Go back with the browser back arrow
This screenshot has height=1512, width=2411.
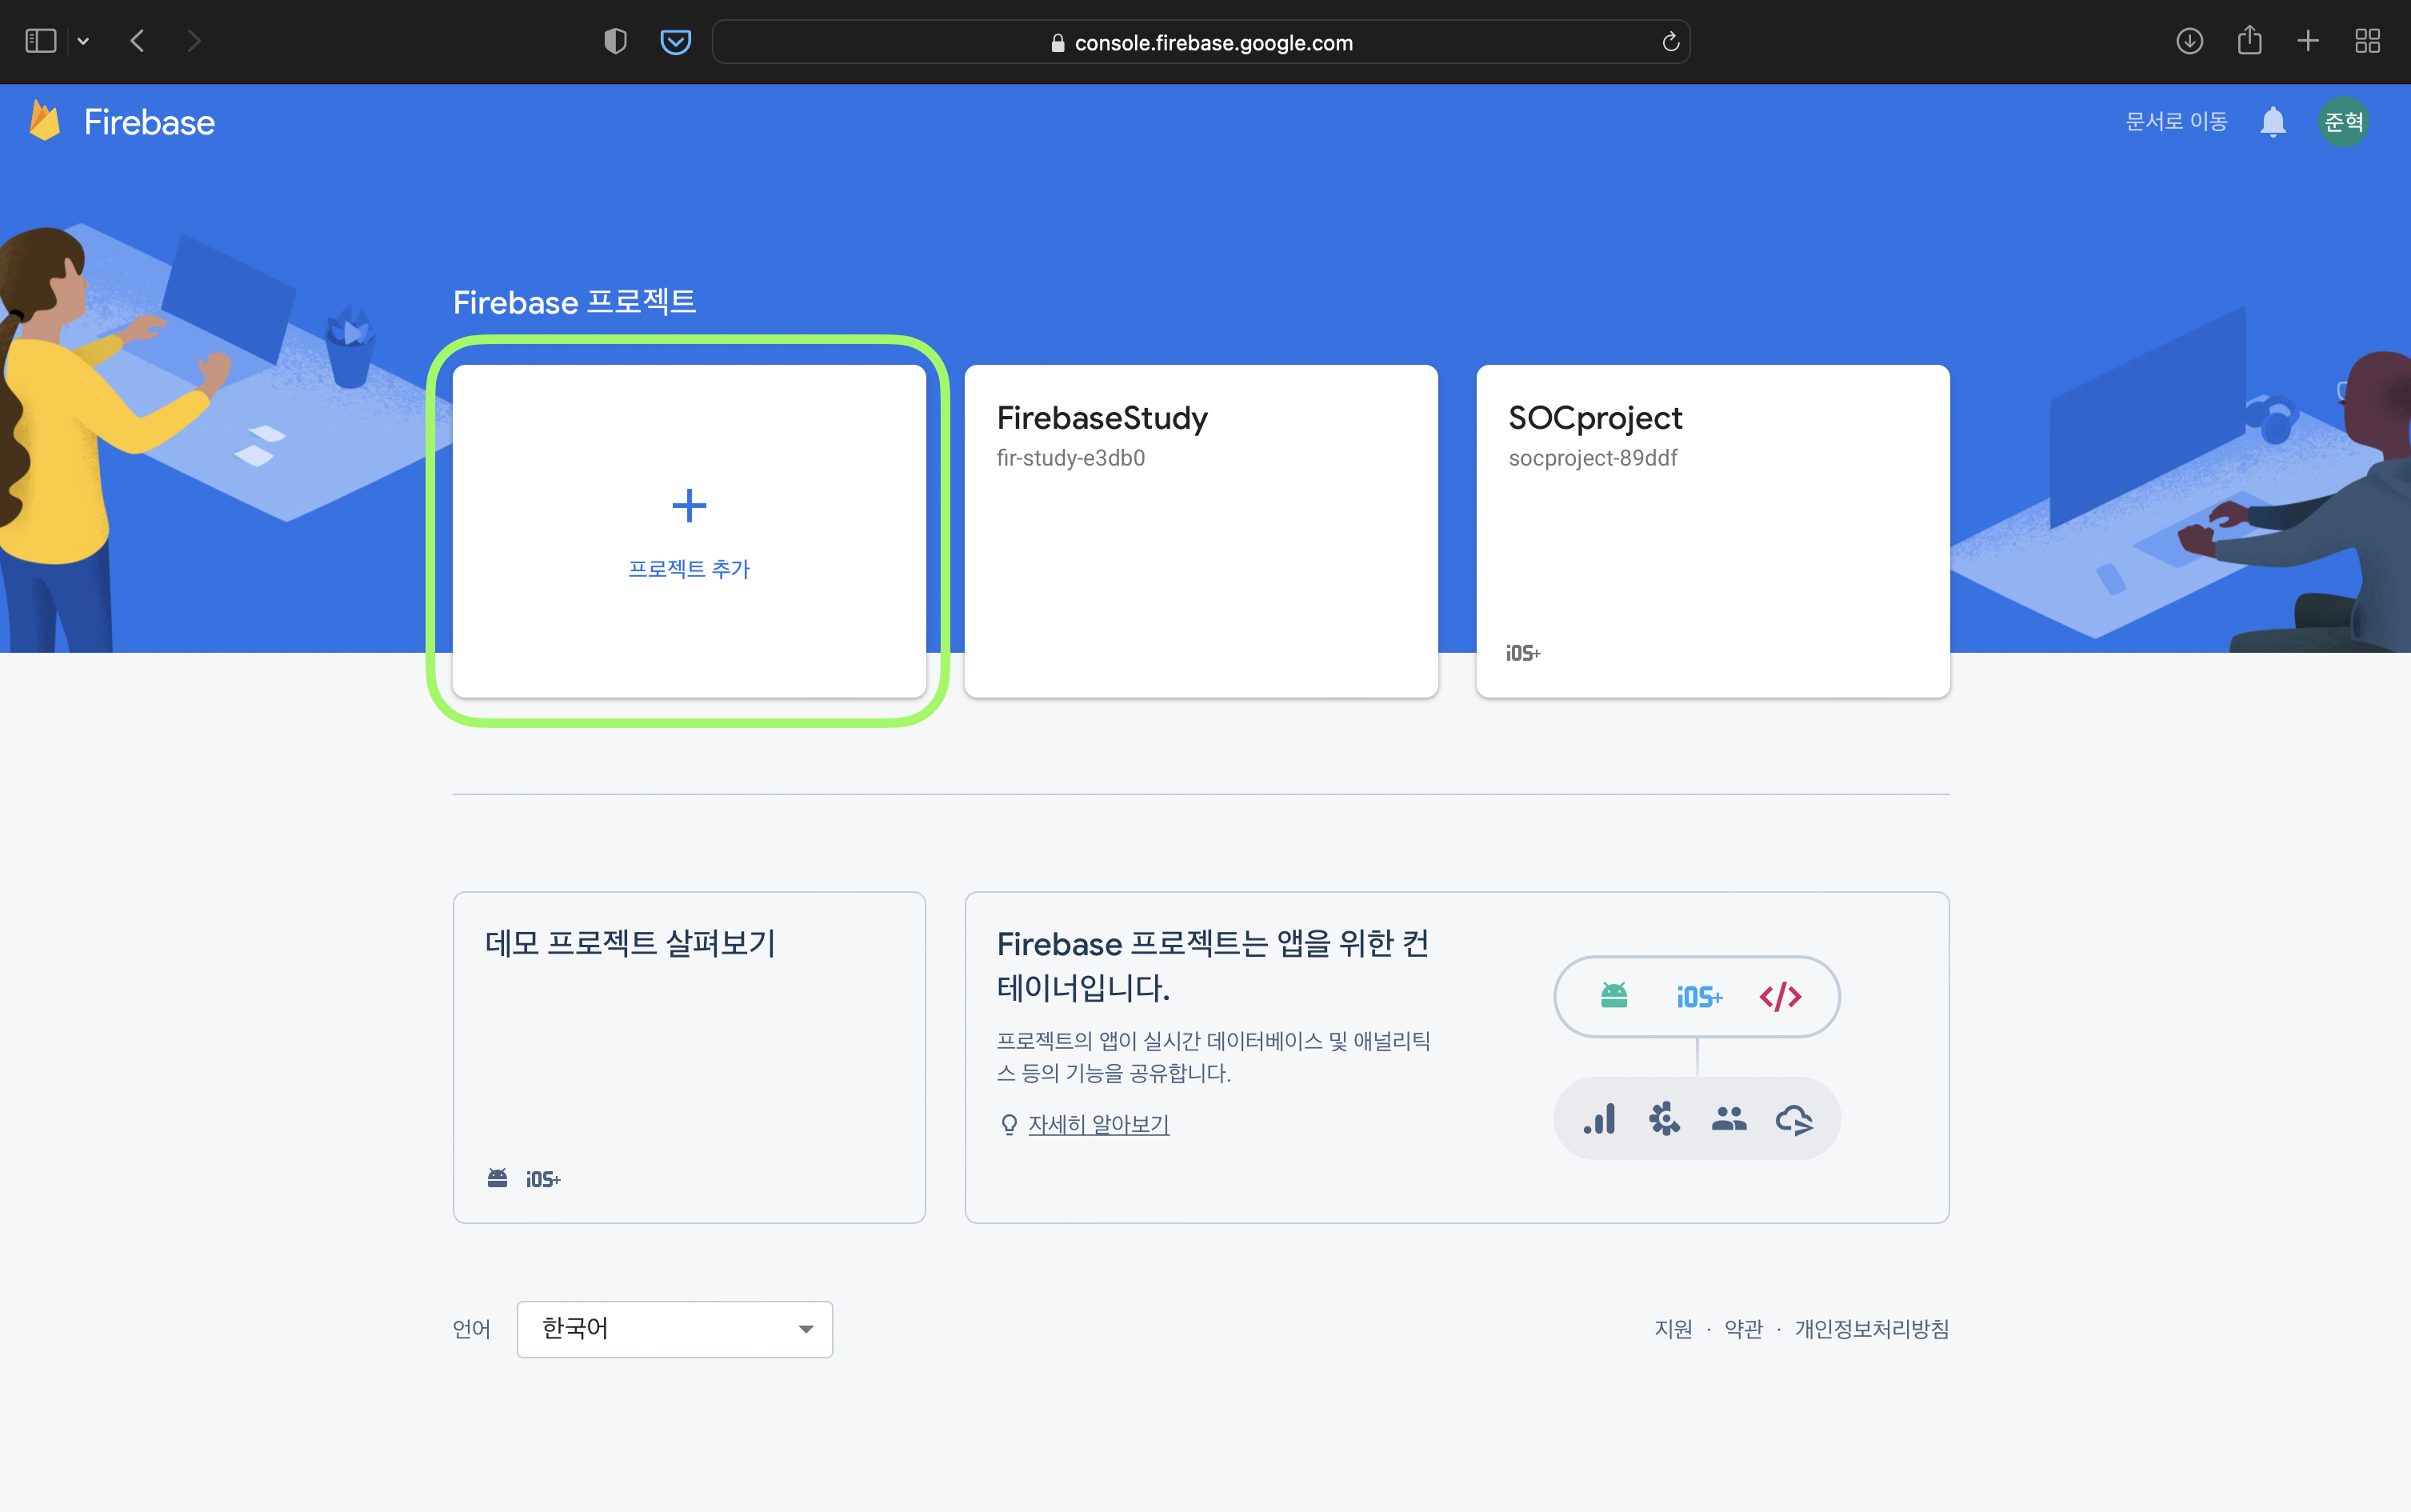(138, 41)
